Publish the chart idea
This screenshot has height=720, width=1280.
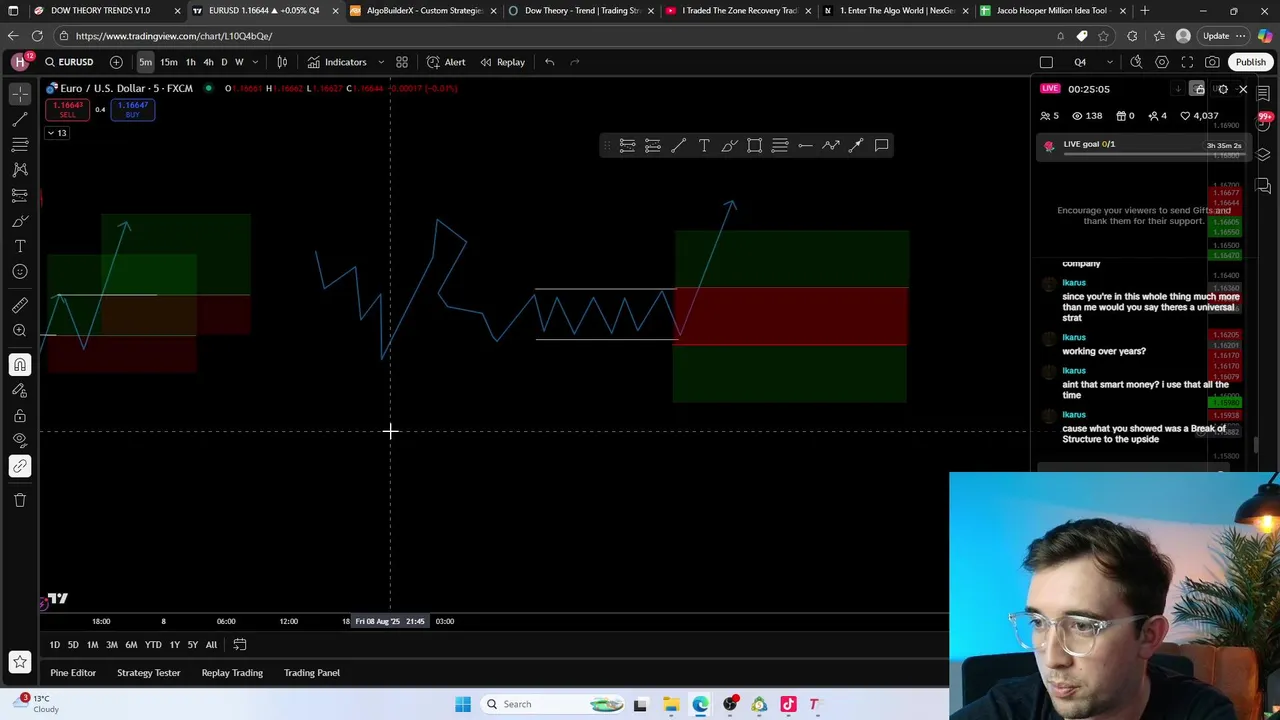1250,62
